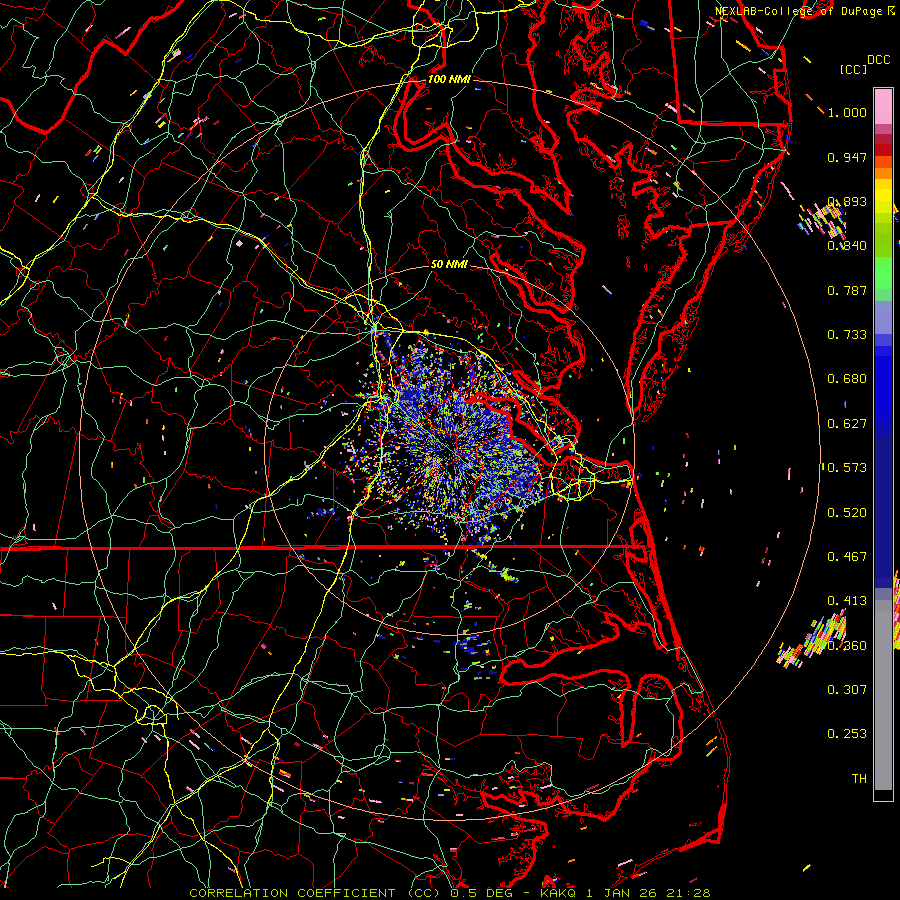Click the 0.520 scale value
This screenshot has width=900, height=900.
pos(847,513)
